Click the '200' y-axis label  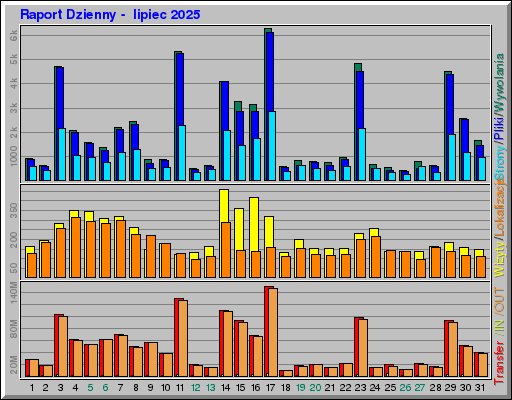pos(14,240)
